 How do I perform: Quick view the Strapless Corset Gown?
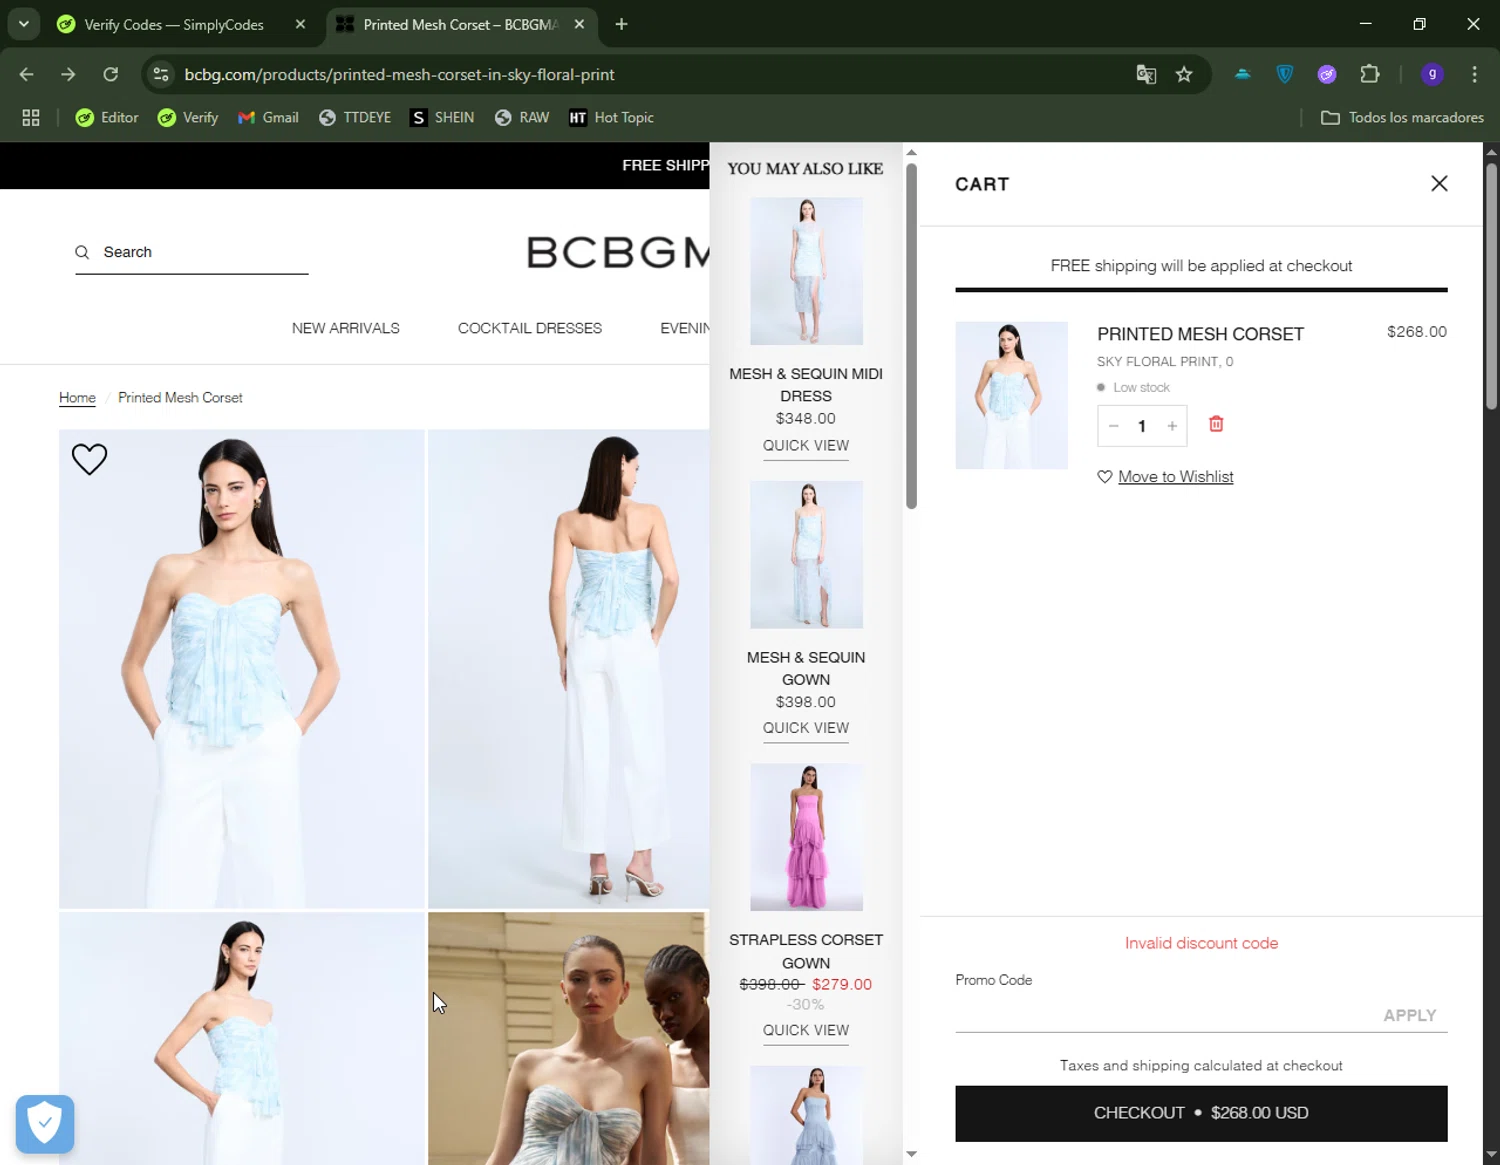tap(805, 1031)
